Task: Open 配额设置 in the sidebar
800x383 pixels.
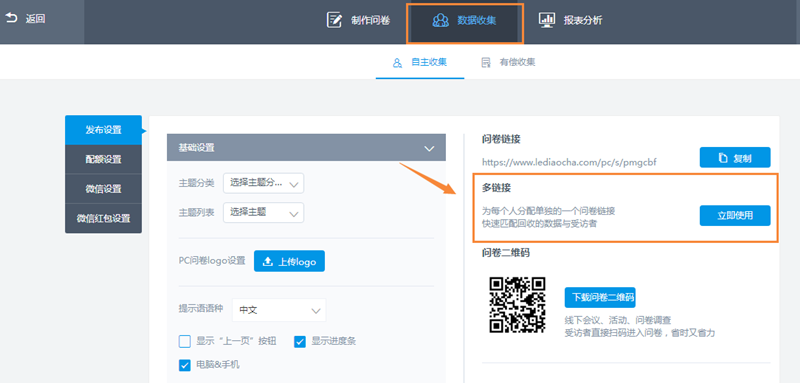Action: click(104, 160)
